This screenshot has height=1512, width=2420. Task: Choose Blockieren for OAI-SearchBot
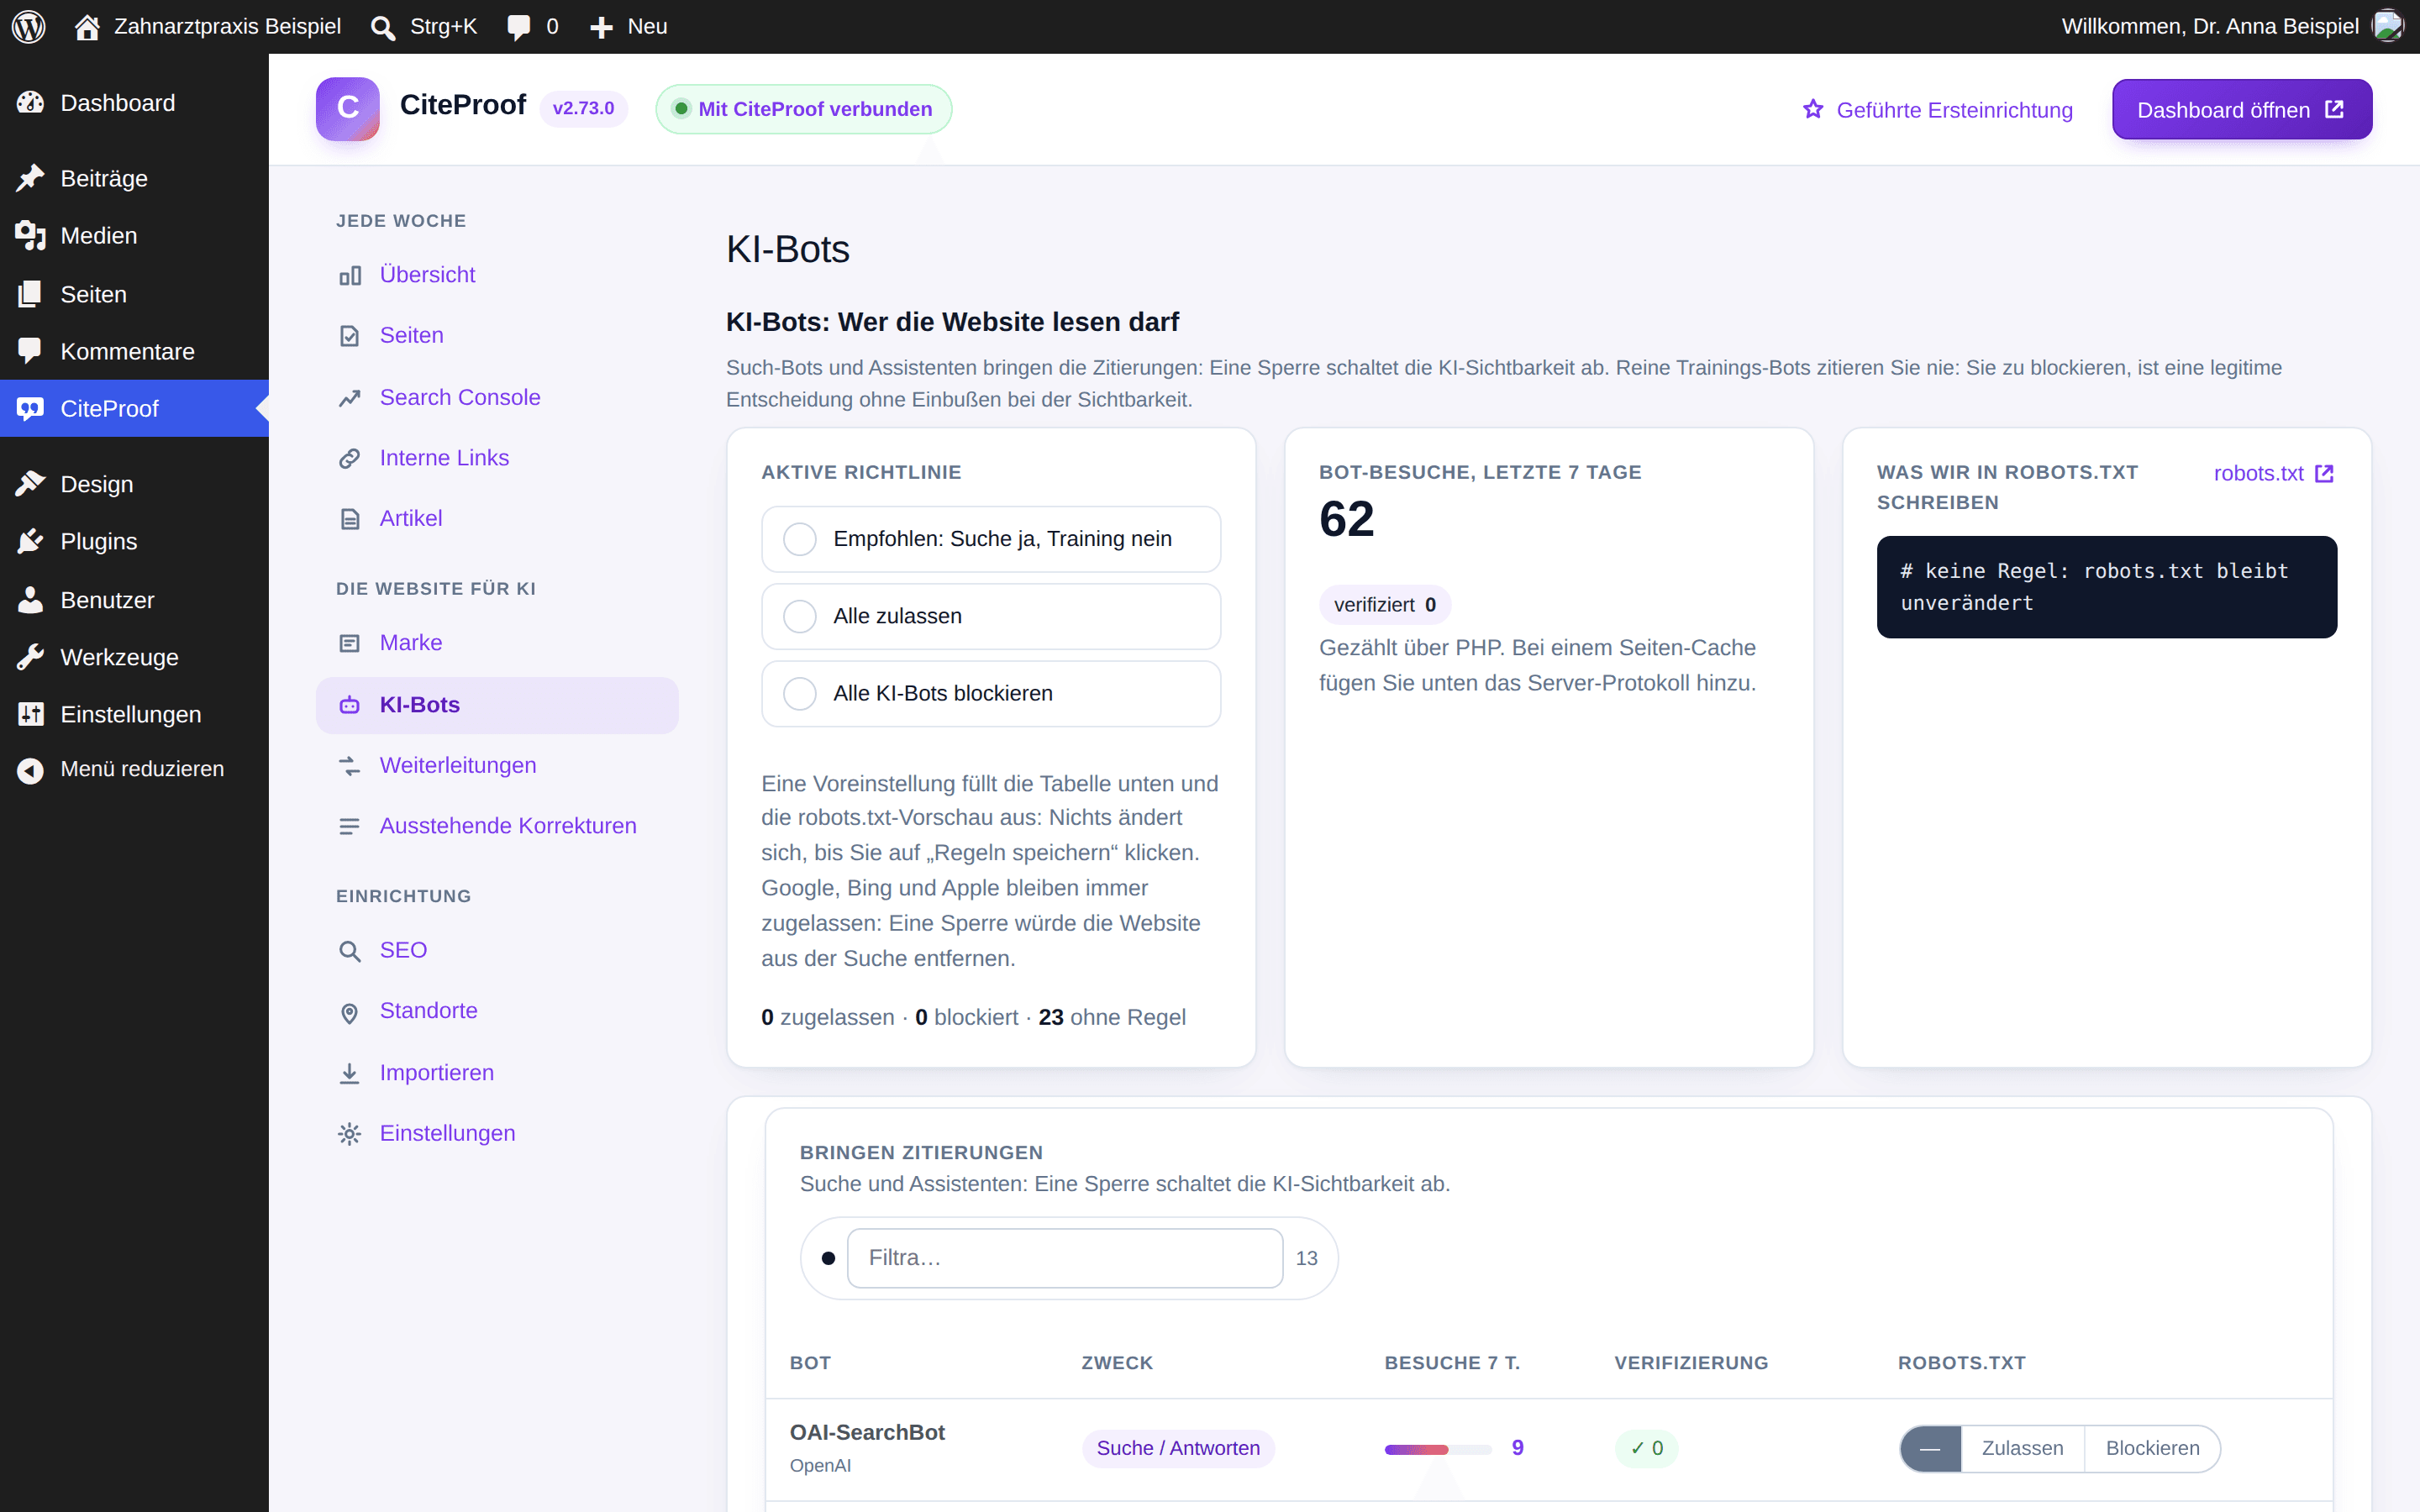pos(2152,1448)
